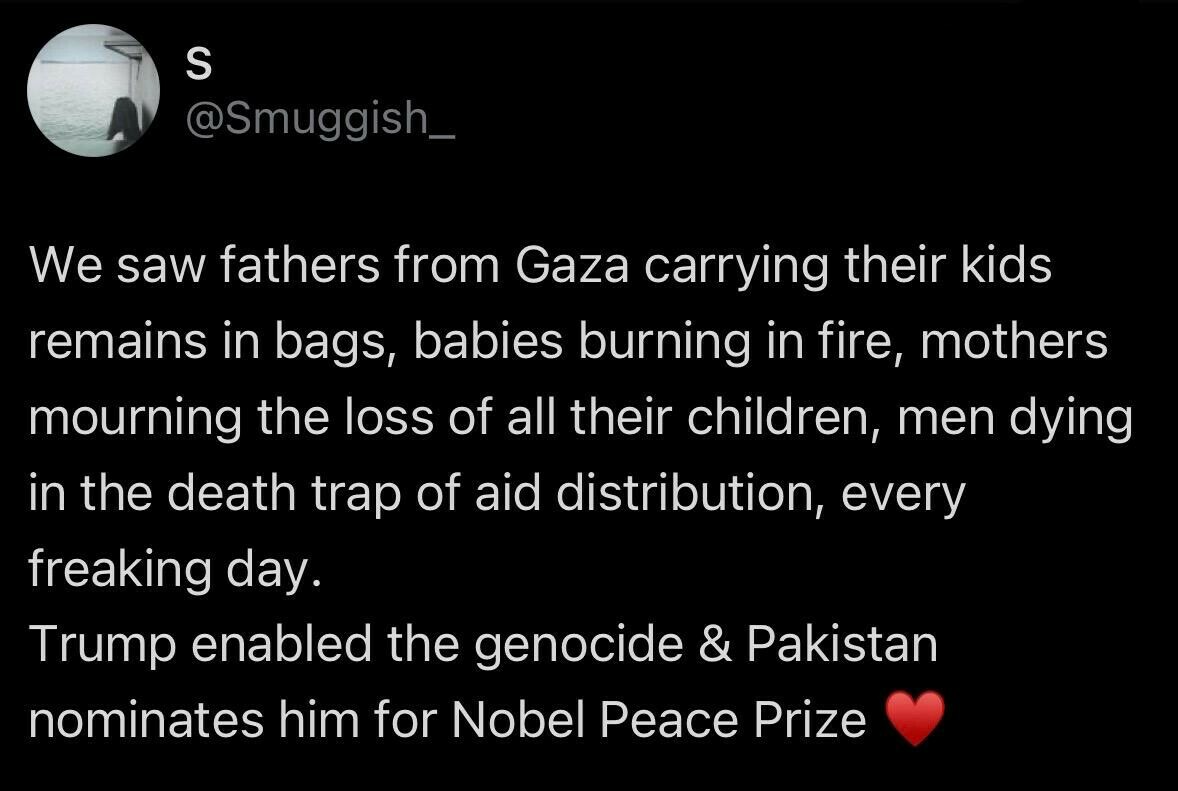Click the word "Pakistan" in the tweet

[x=842, y=644]
